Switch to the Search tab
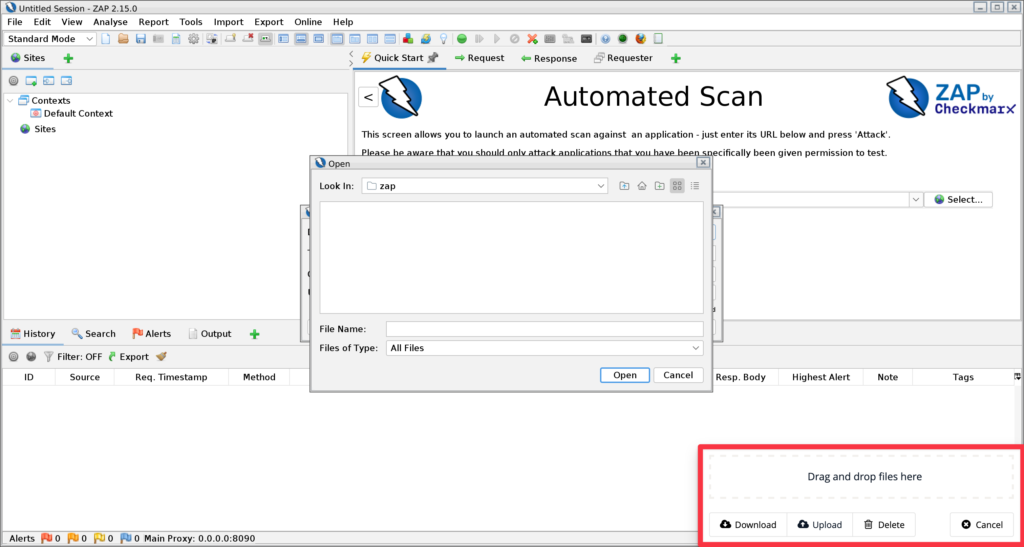 (x=93, y=334)
